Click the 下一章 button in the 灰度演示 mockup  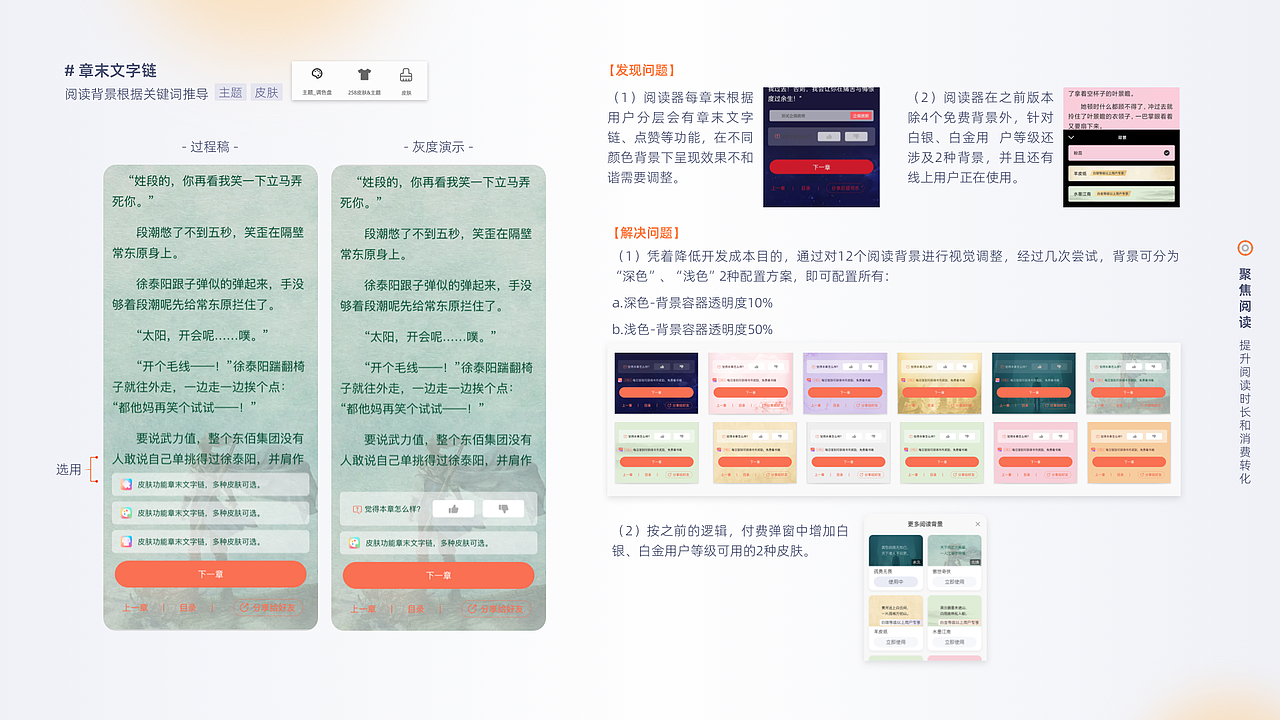pos(438,575)
